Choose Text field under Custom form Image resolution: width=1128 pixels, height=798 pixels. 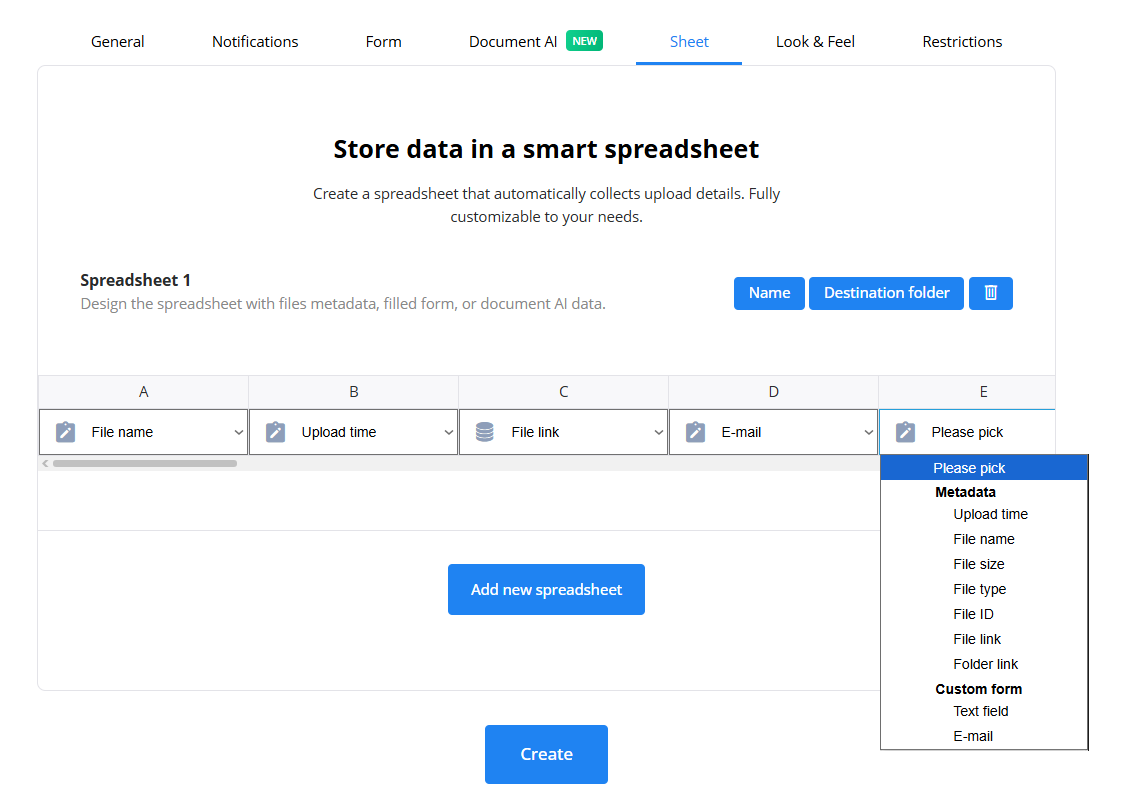981,711
